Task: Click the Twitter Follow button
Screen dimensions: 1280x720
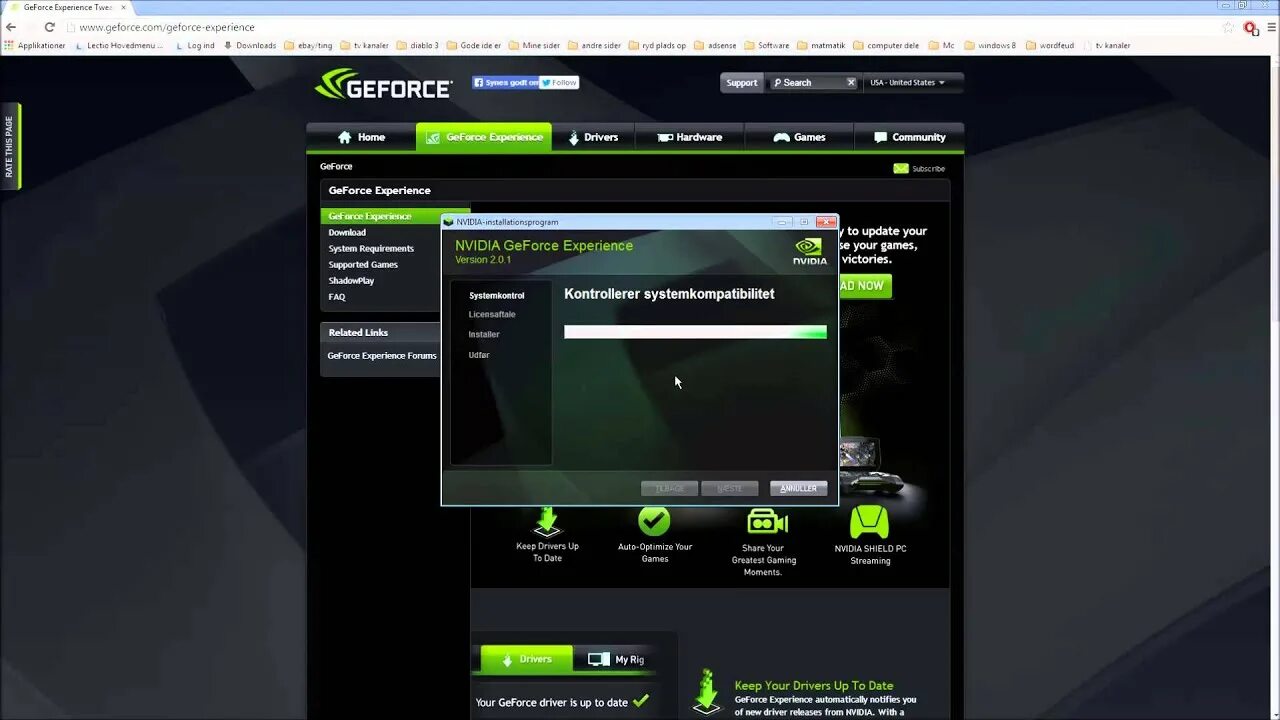Action: click(x=559, y=83)
